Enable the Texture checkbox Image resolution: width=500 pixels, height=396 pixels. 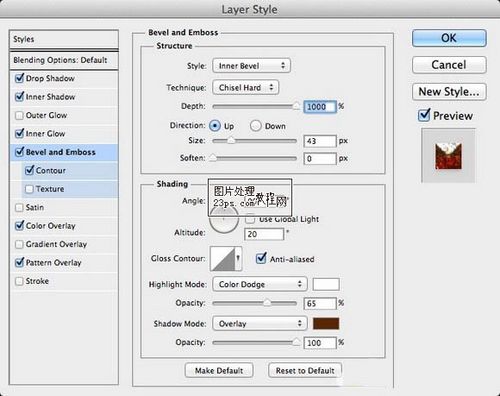pyautogui.click(x=29, y=189)
